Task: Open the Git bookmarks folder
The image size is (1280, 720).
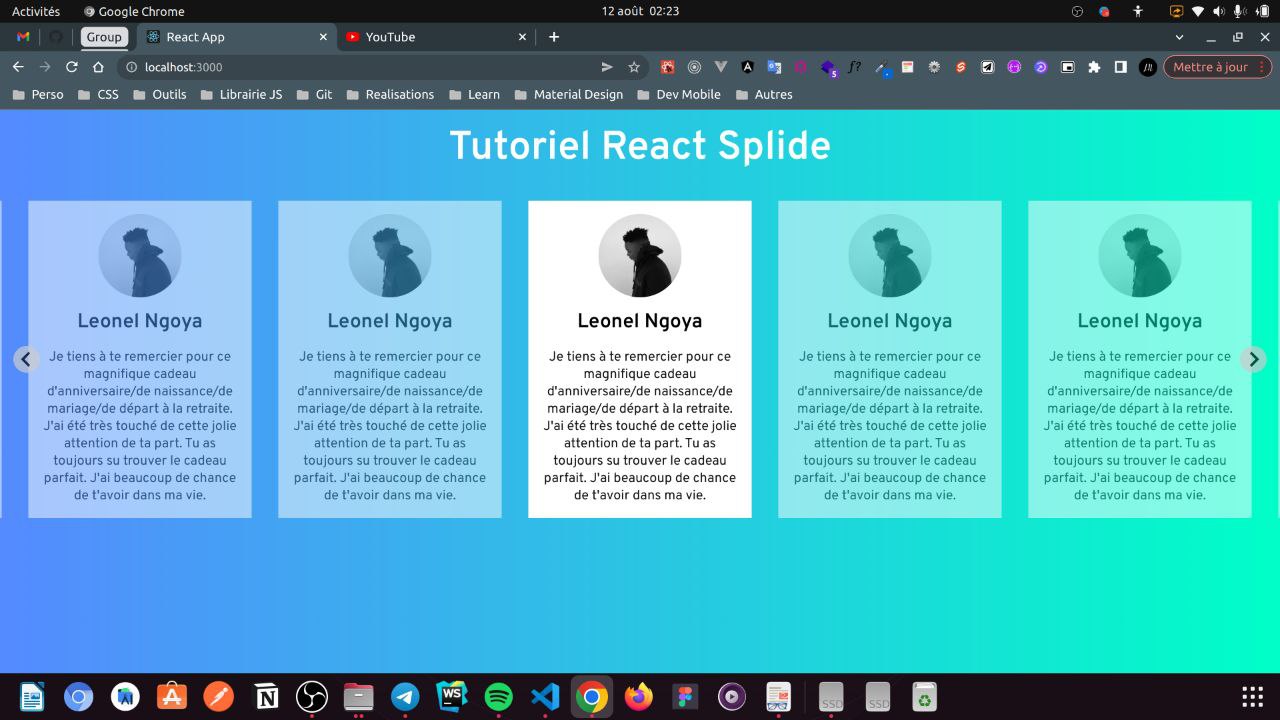Action: 313,94
